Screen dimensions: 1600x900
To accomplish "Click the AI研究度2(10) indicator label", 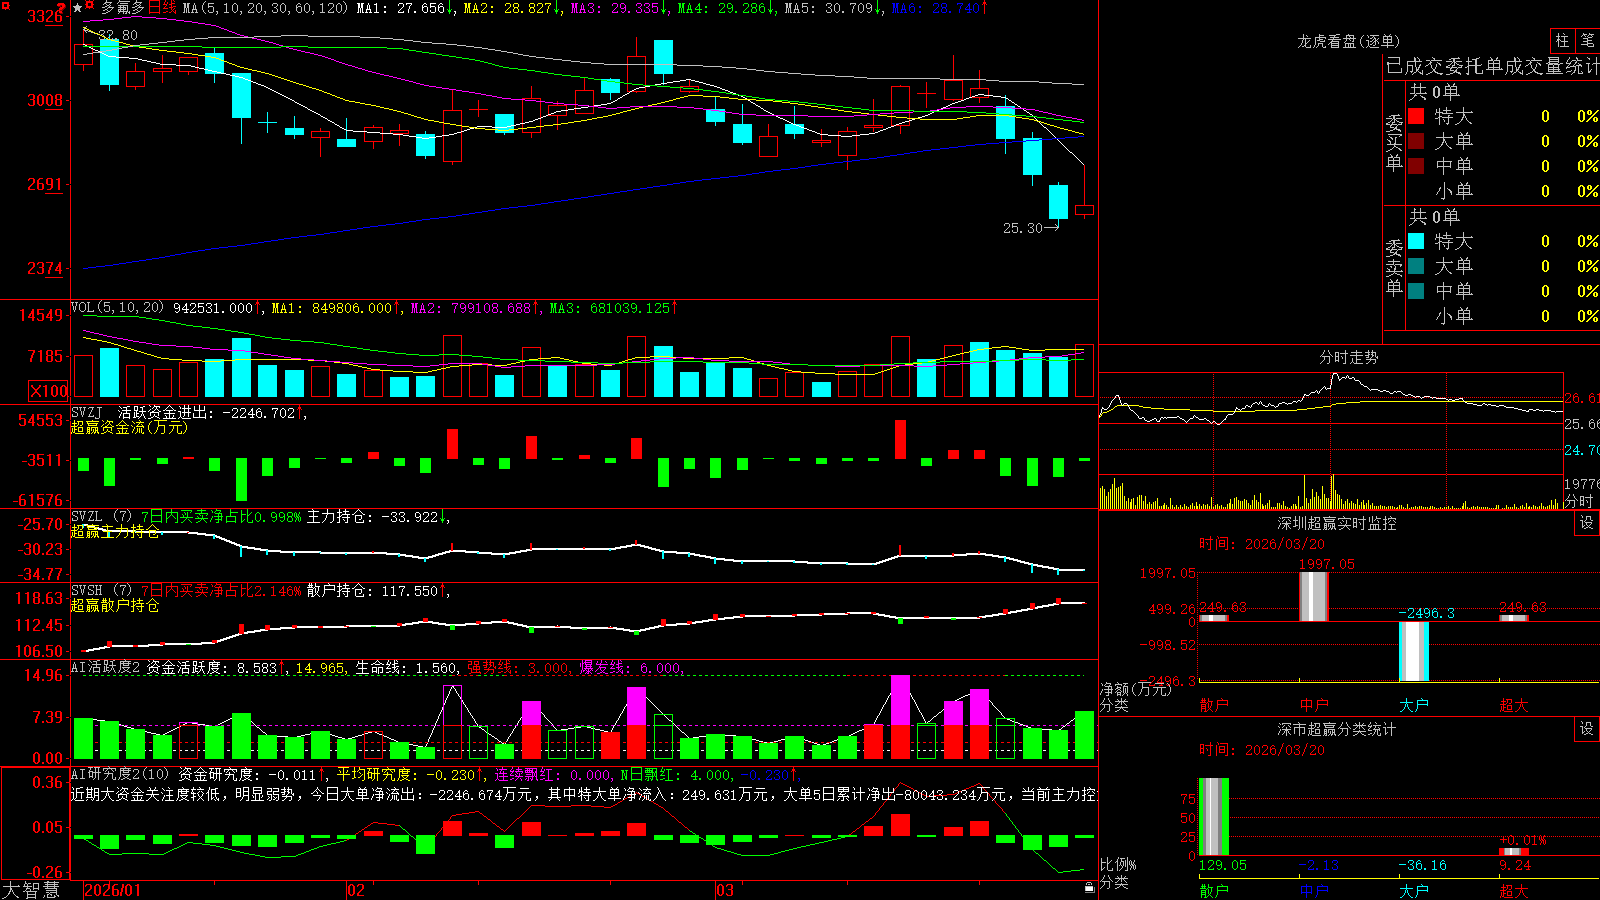I will tap(120, 774).
